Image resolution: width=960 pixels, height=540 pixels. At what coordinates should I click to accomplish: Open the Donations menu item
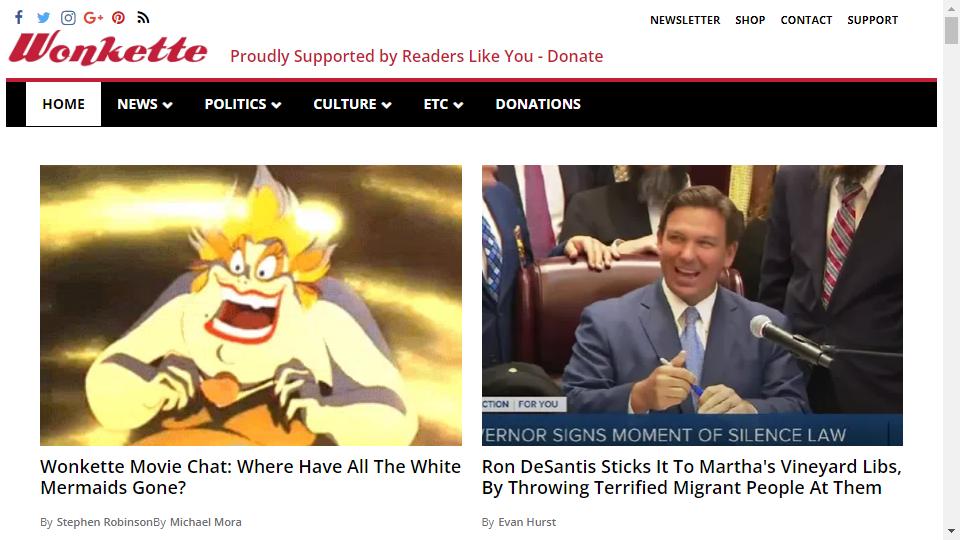click(x=538, y=104)
